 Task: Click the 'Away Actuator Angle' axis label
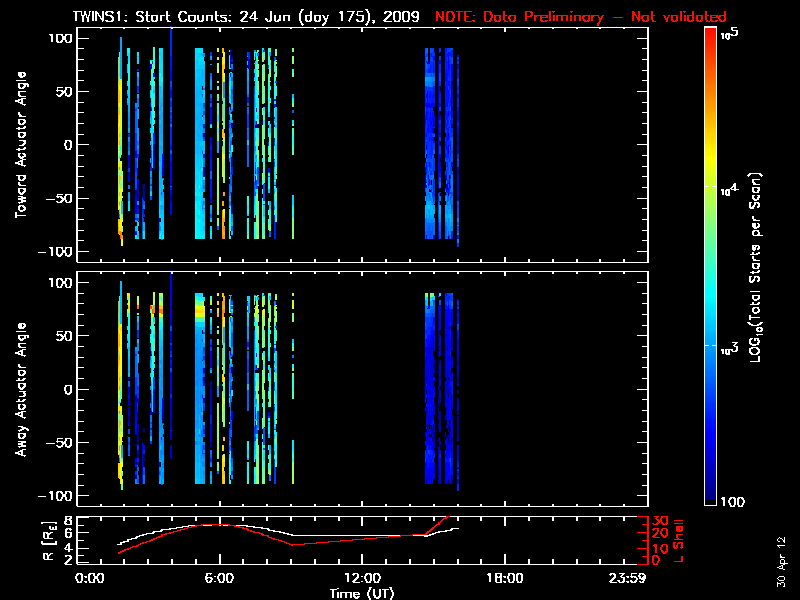tap(19, 390)
